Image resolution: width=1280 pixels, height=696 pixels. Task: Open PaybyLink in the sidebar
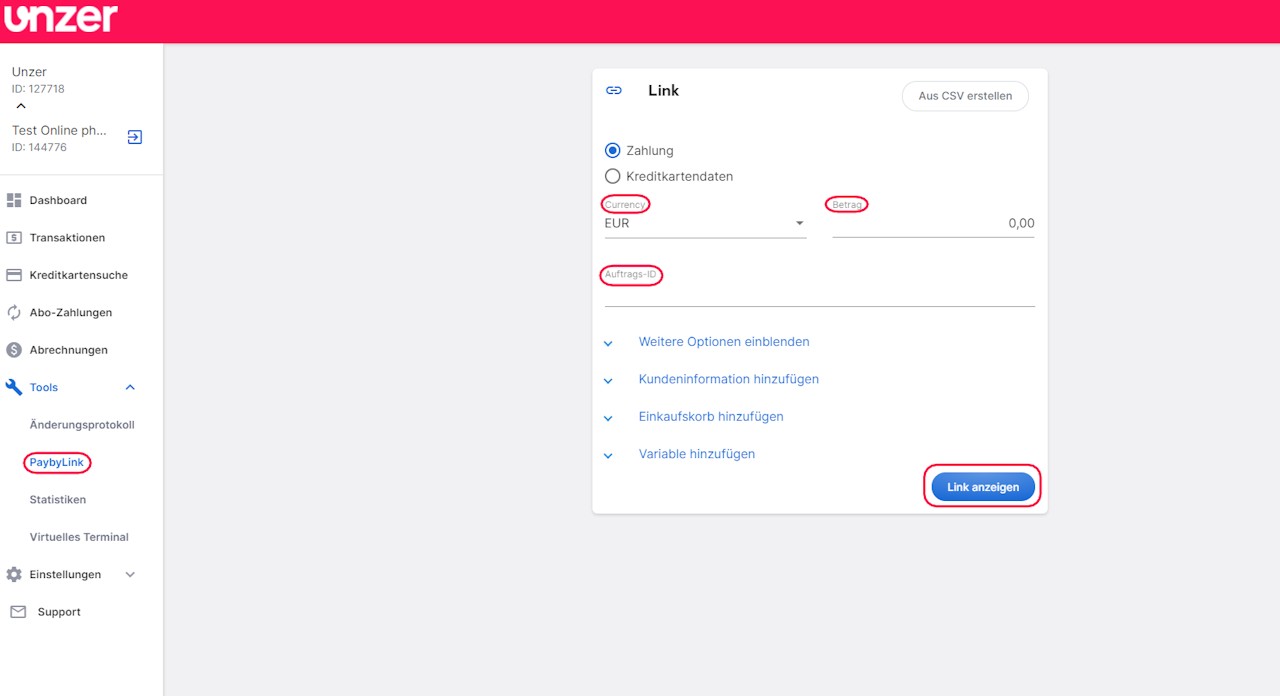pyautogui.click(x=57, y=463)
